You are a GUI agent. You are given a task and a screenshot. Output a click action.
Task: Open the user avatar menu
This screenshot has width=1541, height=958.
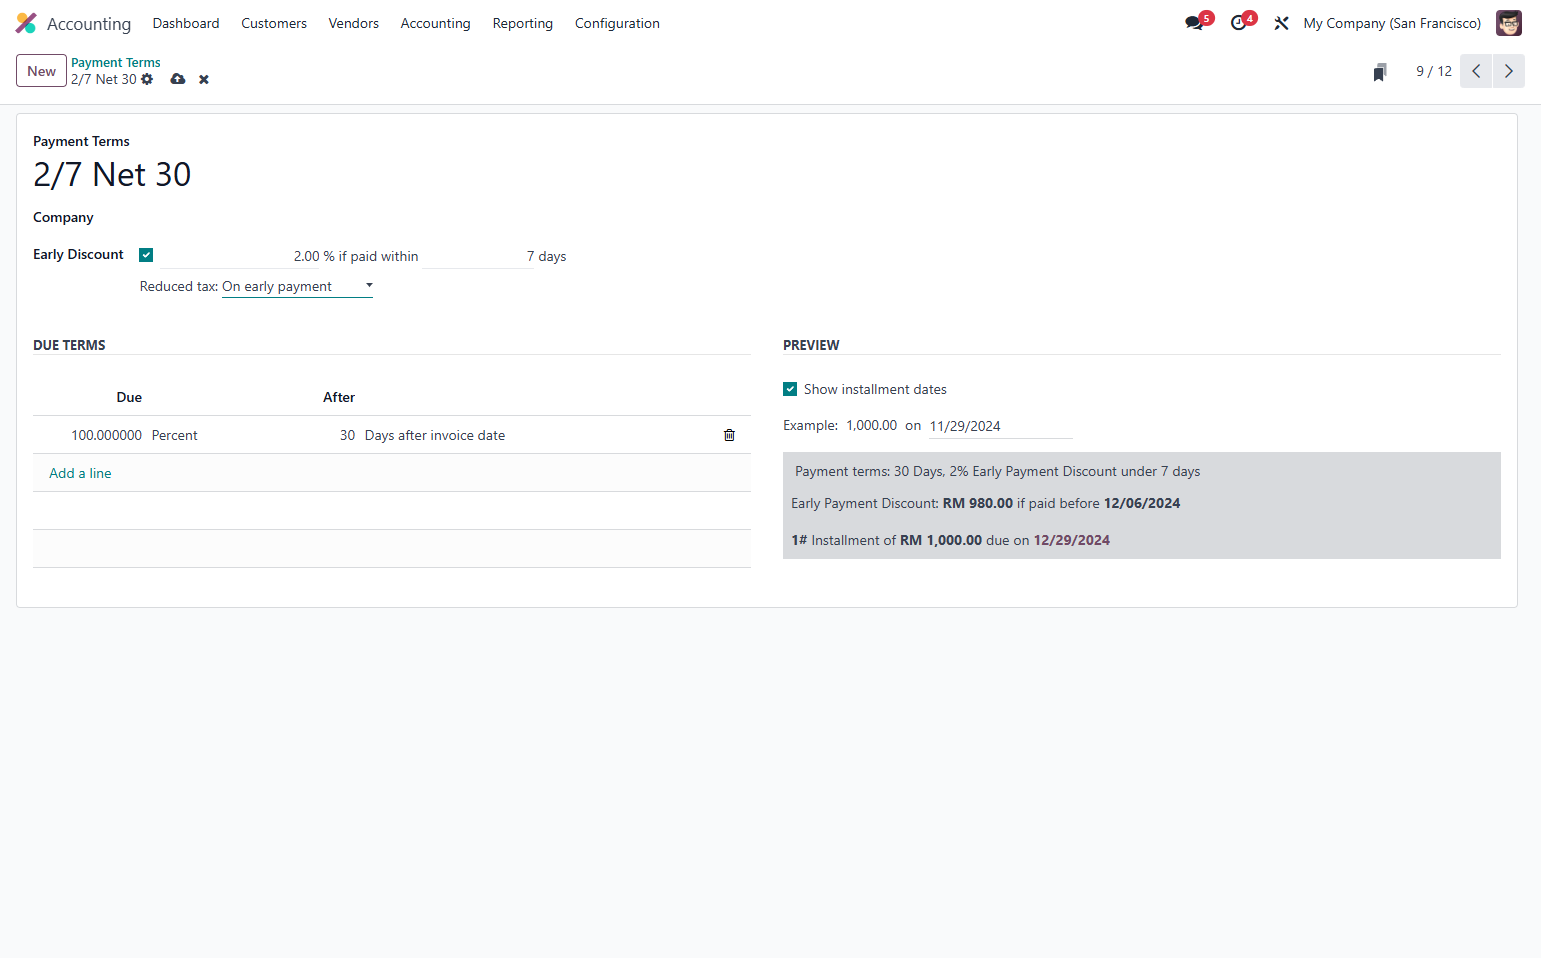point(1508,23)
